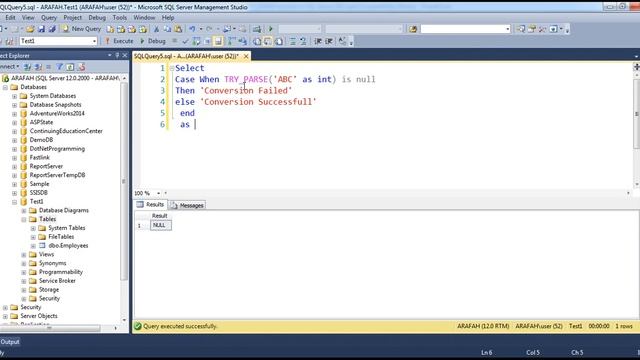Open the Tools menu
This screenshot has height=360, width=640.
pos(120,18)
